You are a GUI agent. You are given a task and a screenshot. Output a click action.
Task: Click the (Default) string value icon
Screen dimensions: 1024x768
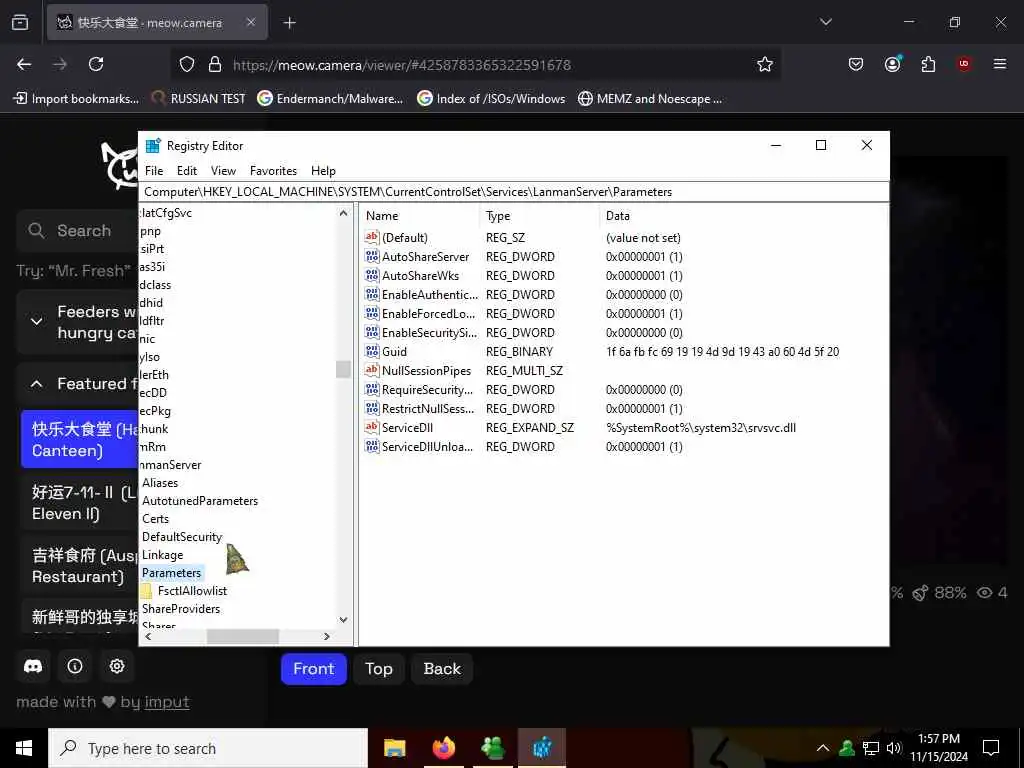tap(372, 238)
